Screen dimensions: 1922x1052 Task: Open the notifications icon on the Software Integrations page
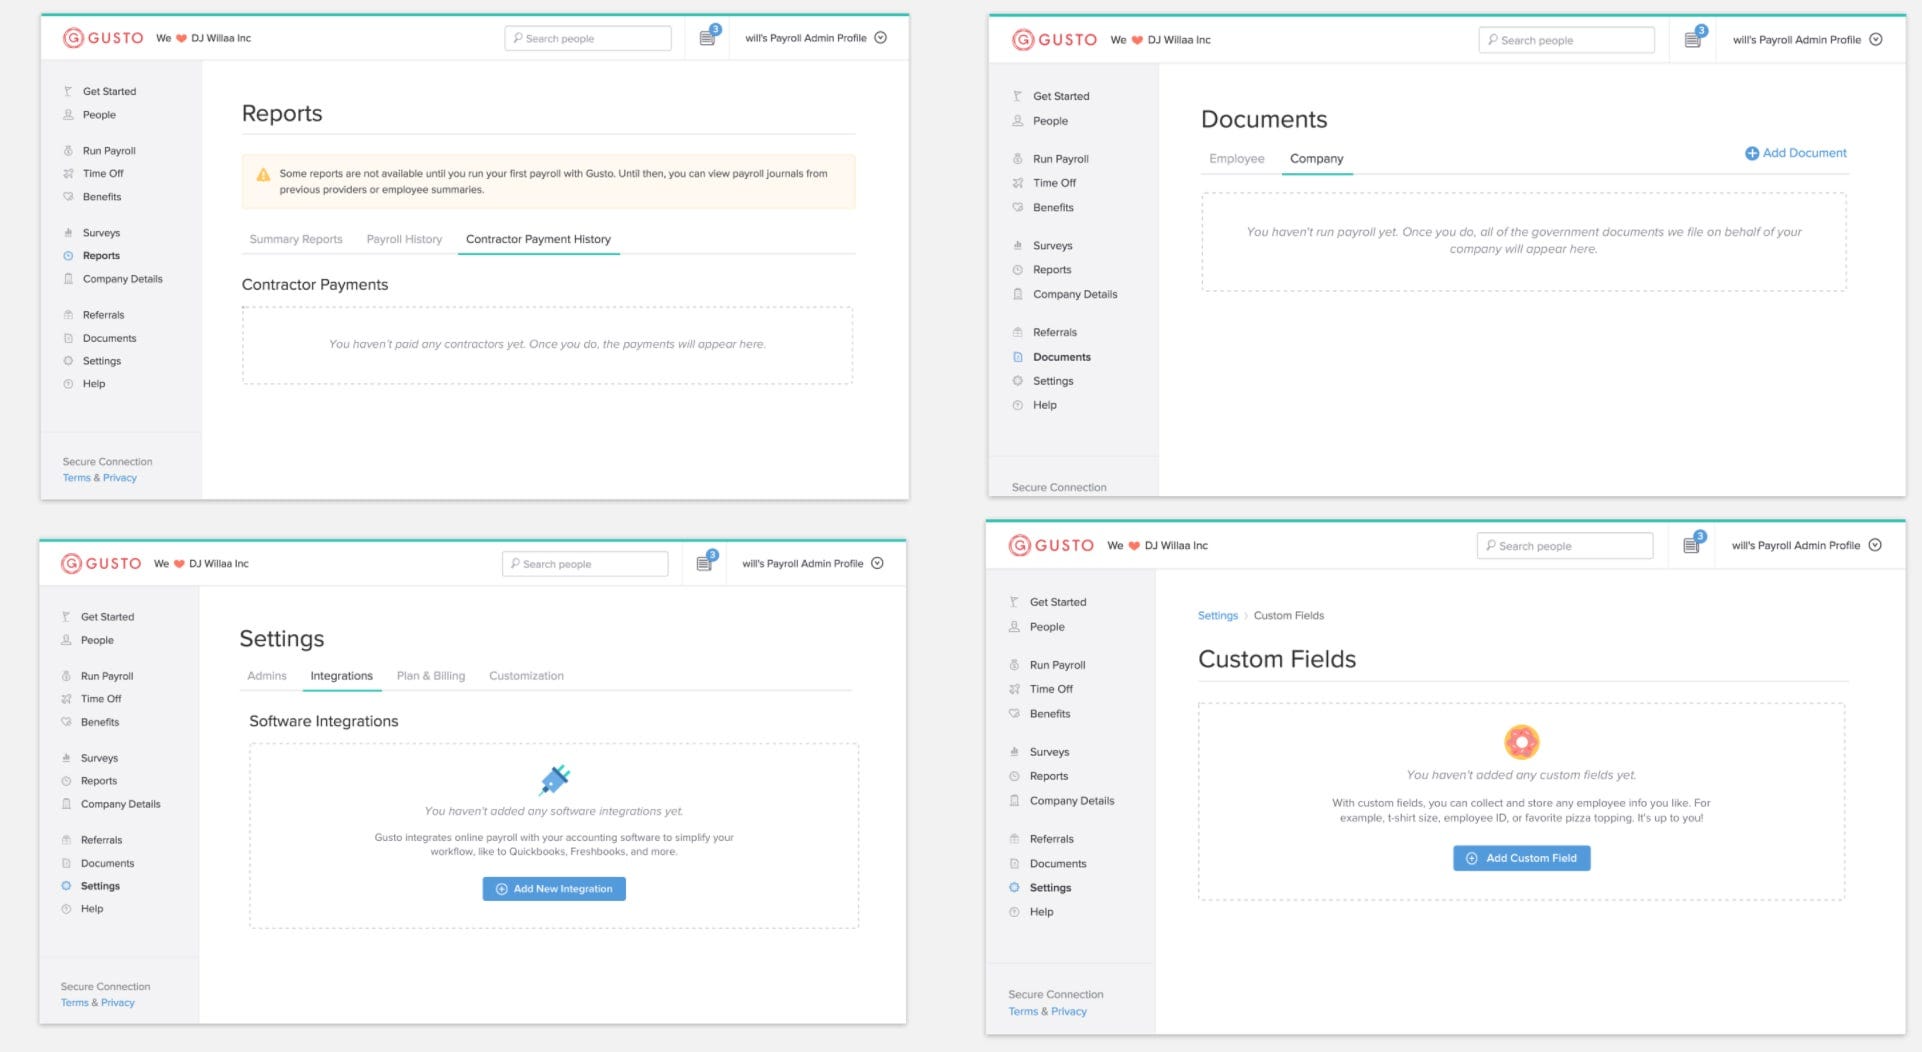pos(705,562)
